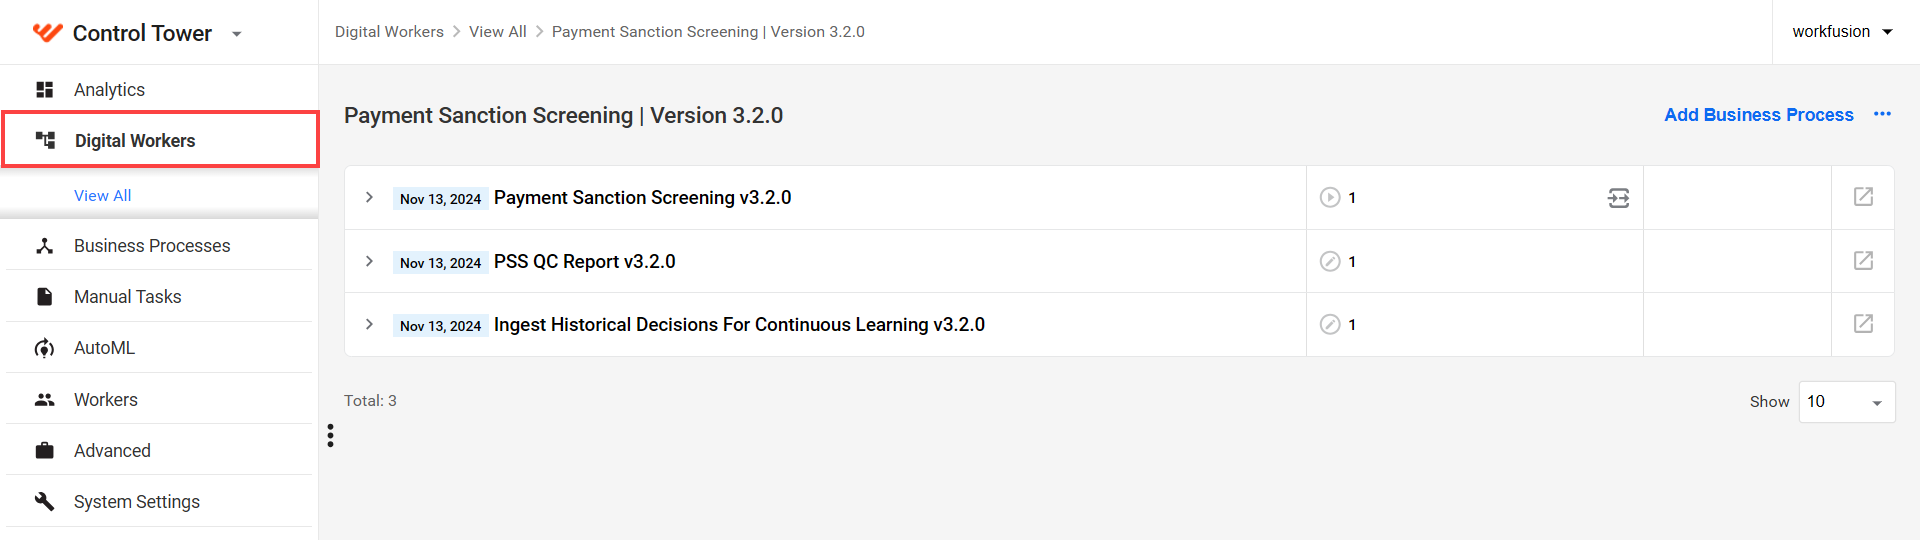Viewport: 1920px width, 540px height.
Task: Click the vertical three-dot sidebar resize handle
Action: [330, 435]
